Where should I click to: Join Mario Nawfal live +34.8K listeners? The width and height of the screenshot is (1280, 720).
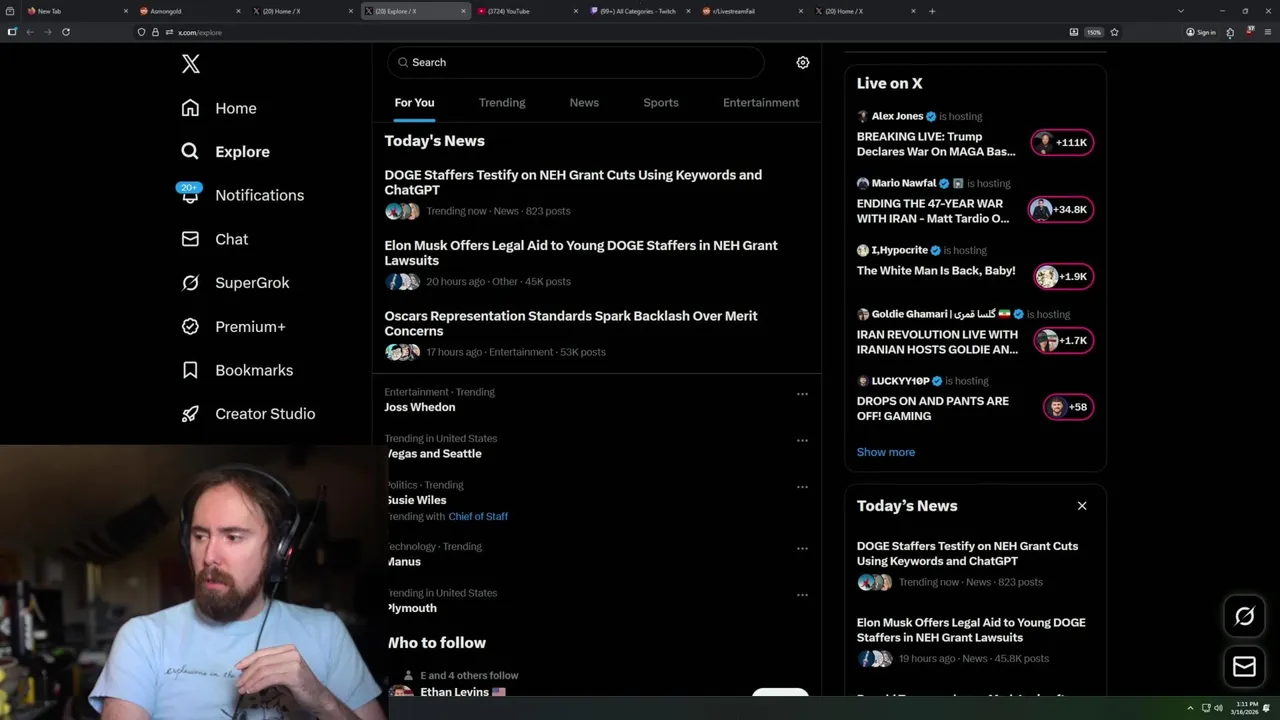(1061, 210)
